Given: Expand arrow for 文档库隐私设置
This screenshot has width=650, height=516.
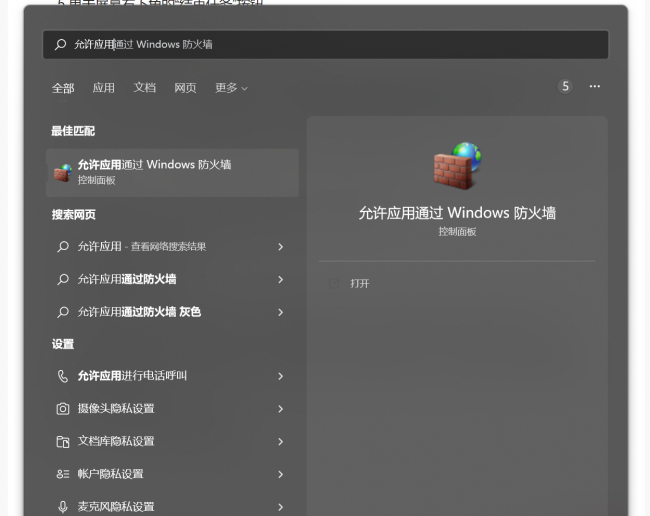Looking at the screenshot, I should pos(281,442).
